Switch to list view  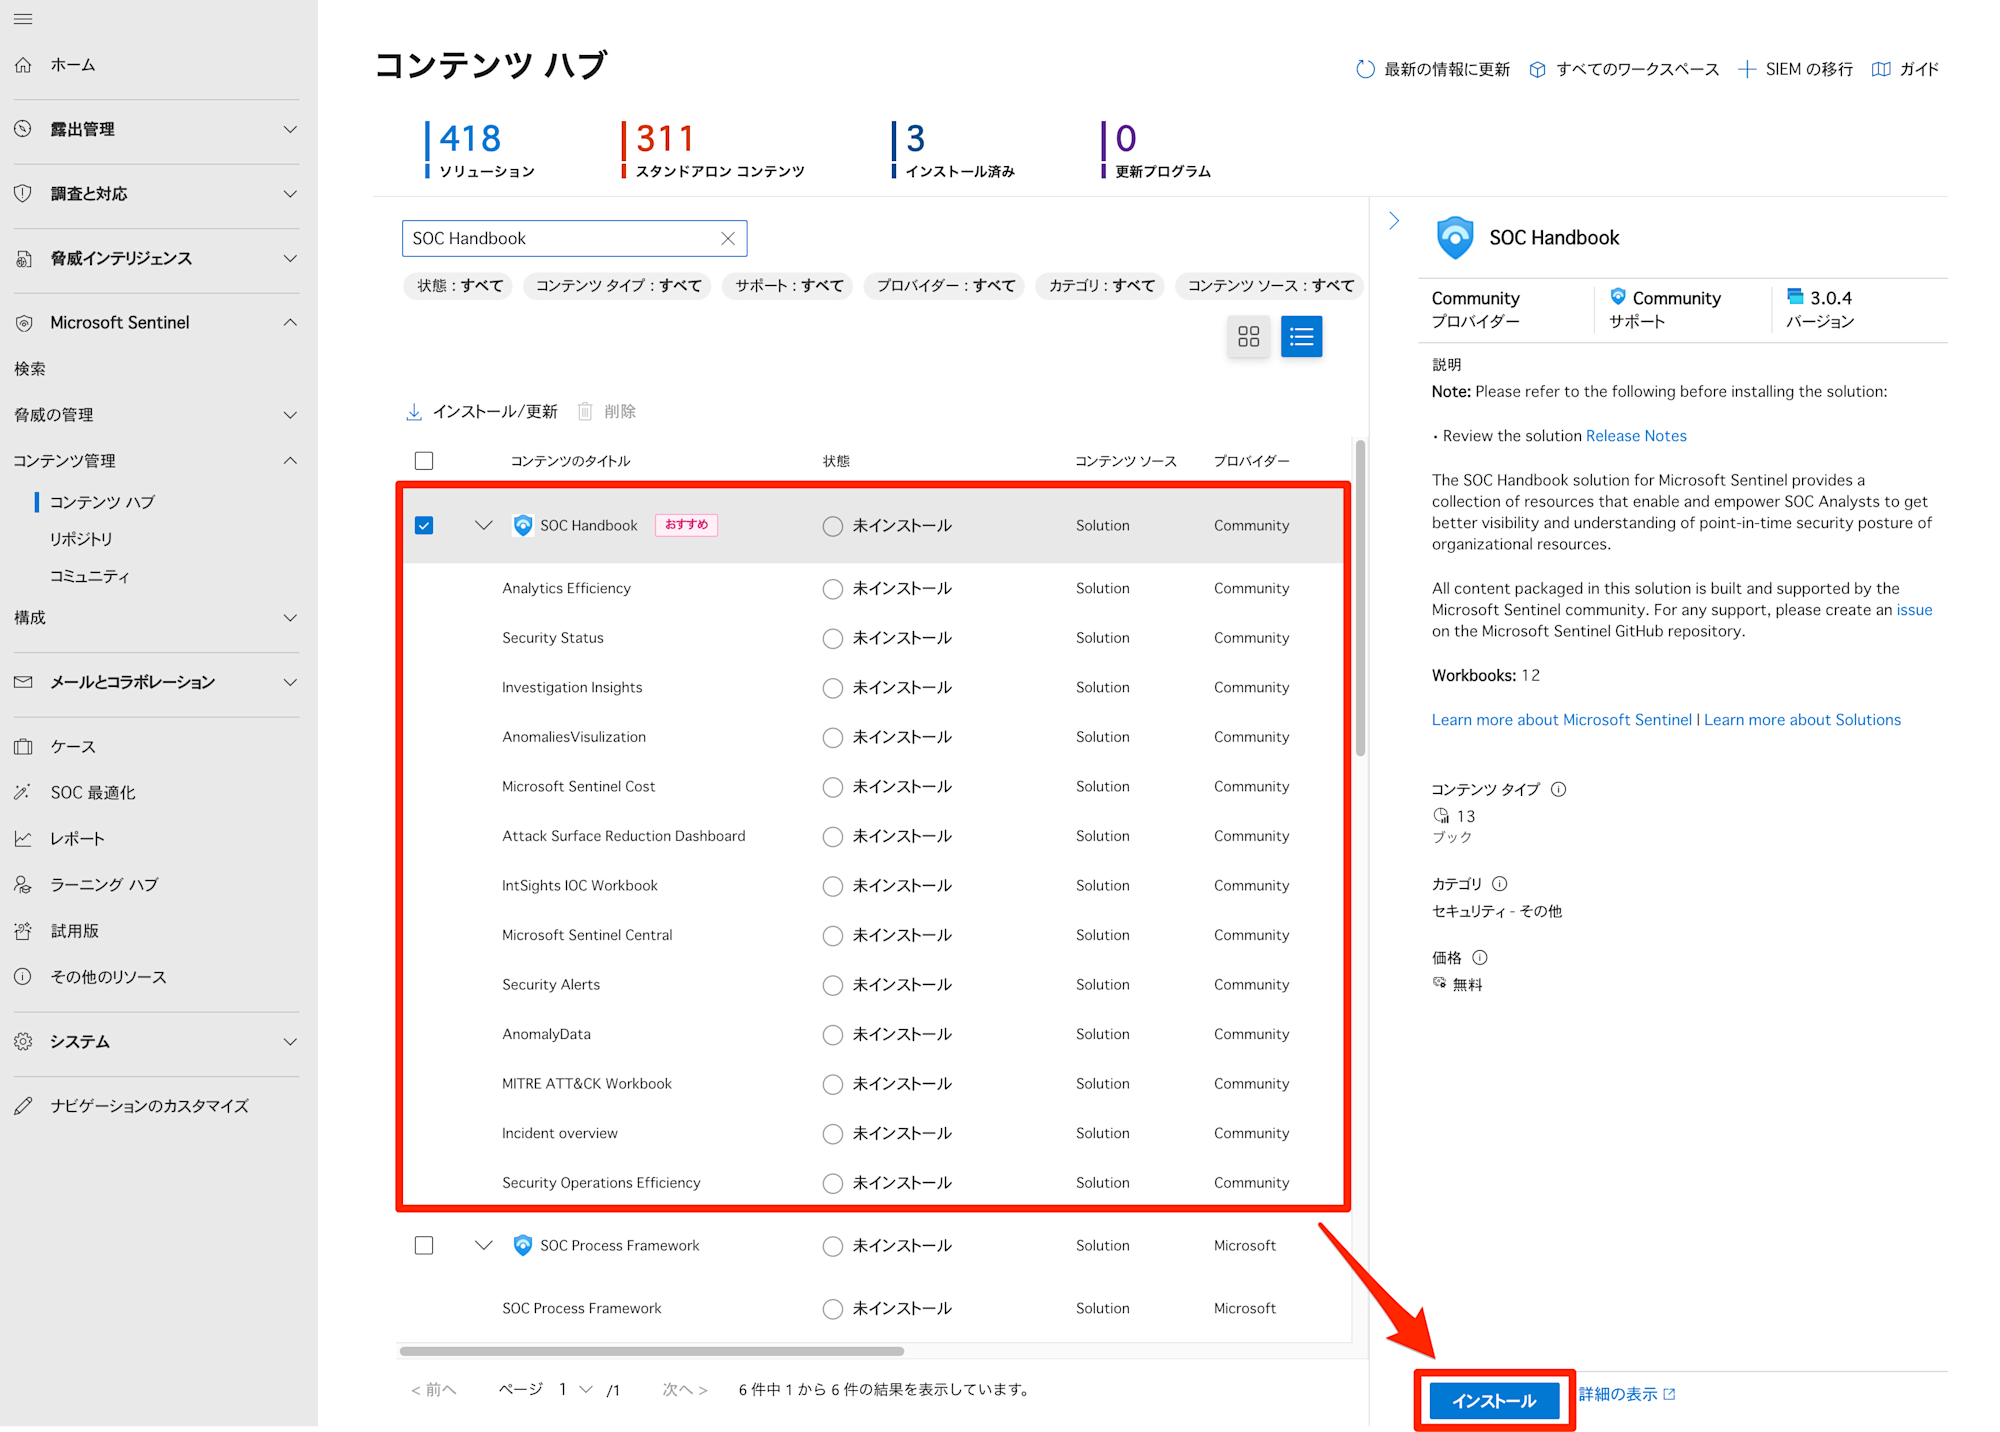pyautogui.click(x=1301, y=336)
